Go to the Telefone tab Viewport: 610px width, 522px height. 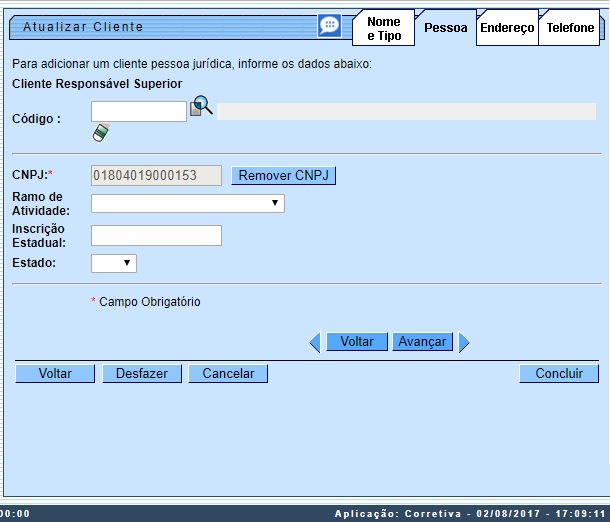tap(570, 28)
